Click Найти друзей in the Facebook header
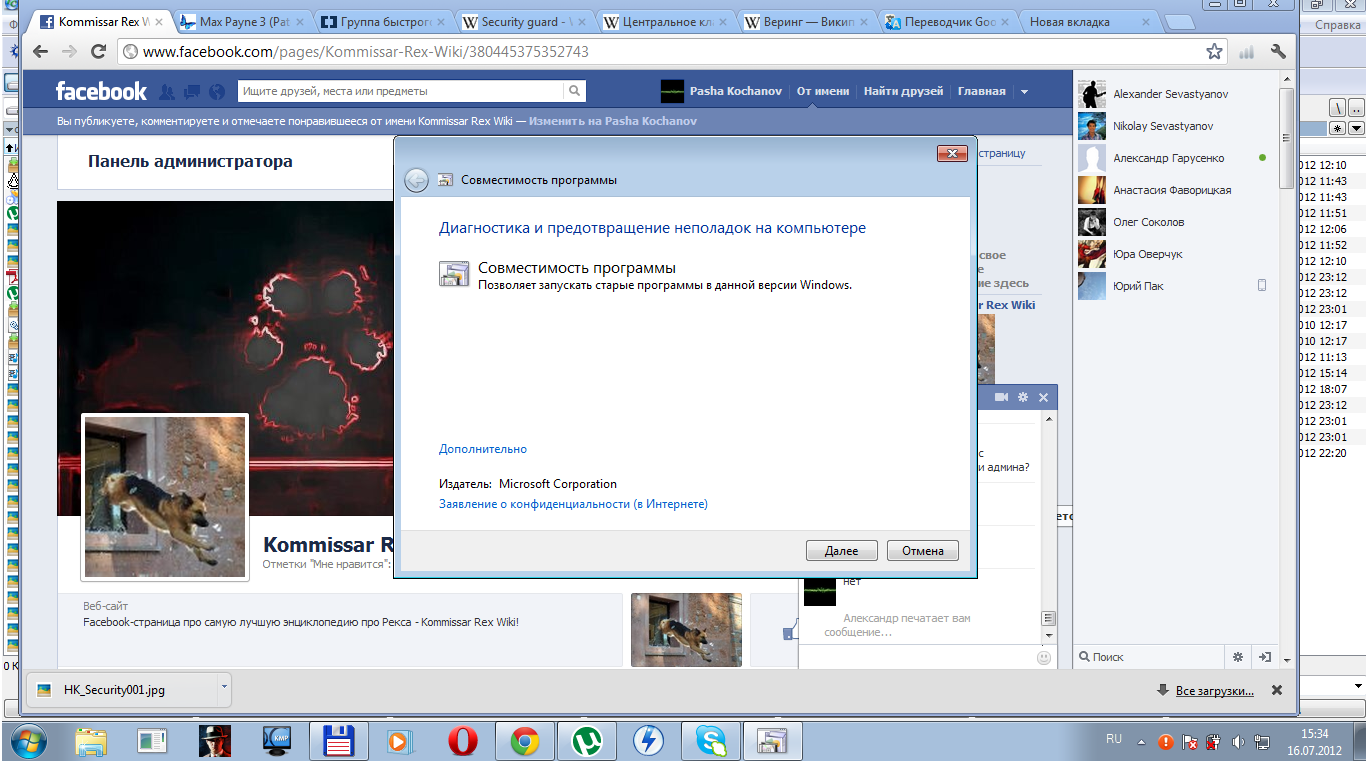The width and height of the screenshot is (1366, 768). click(x=903, y=91)
